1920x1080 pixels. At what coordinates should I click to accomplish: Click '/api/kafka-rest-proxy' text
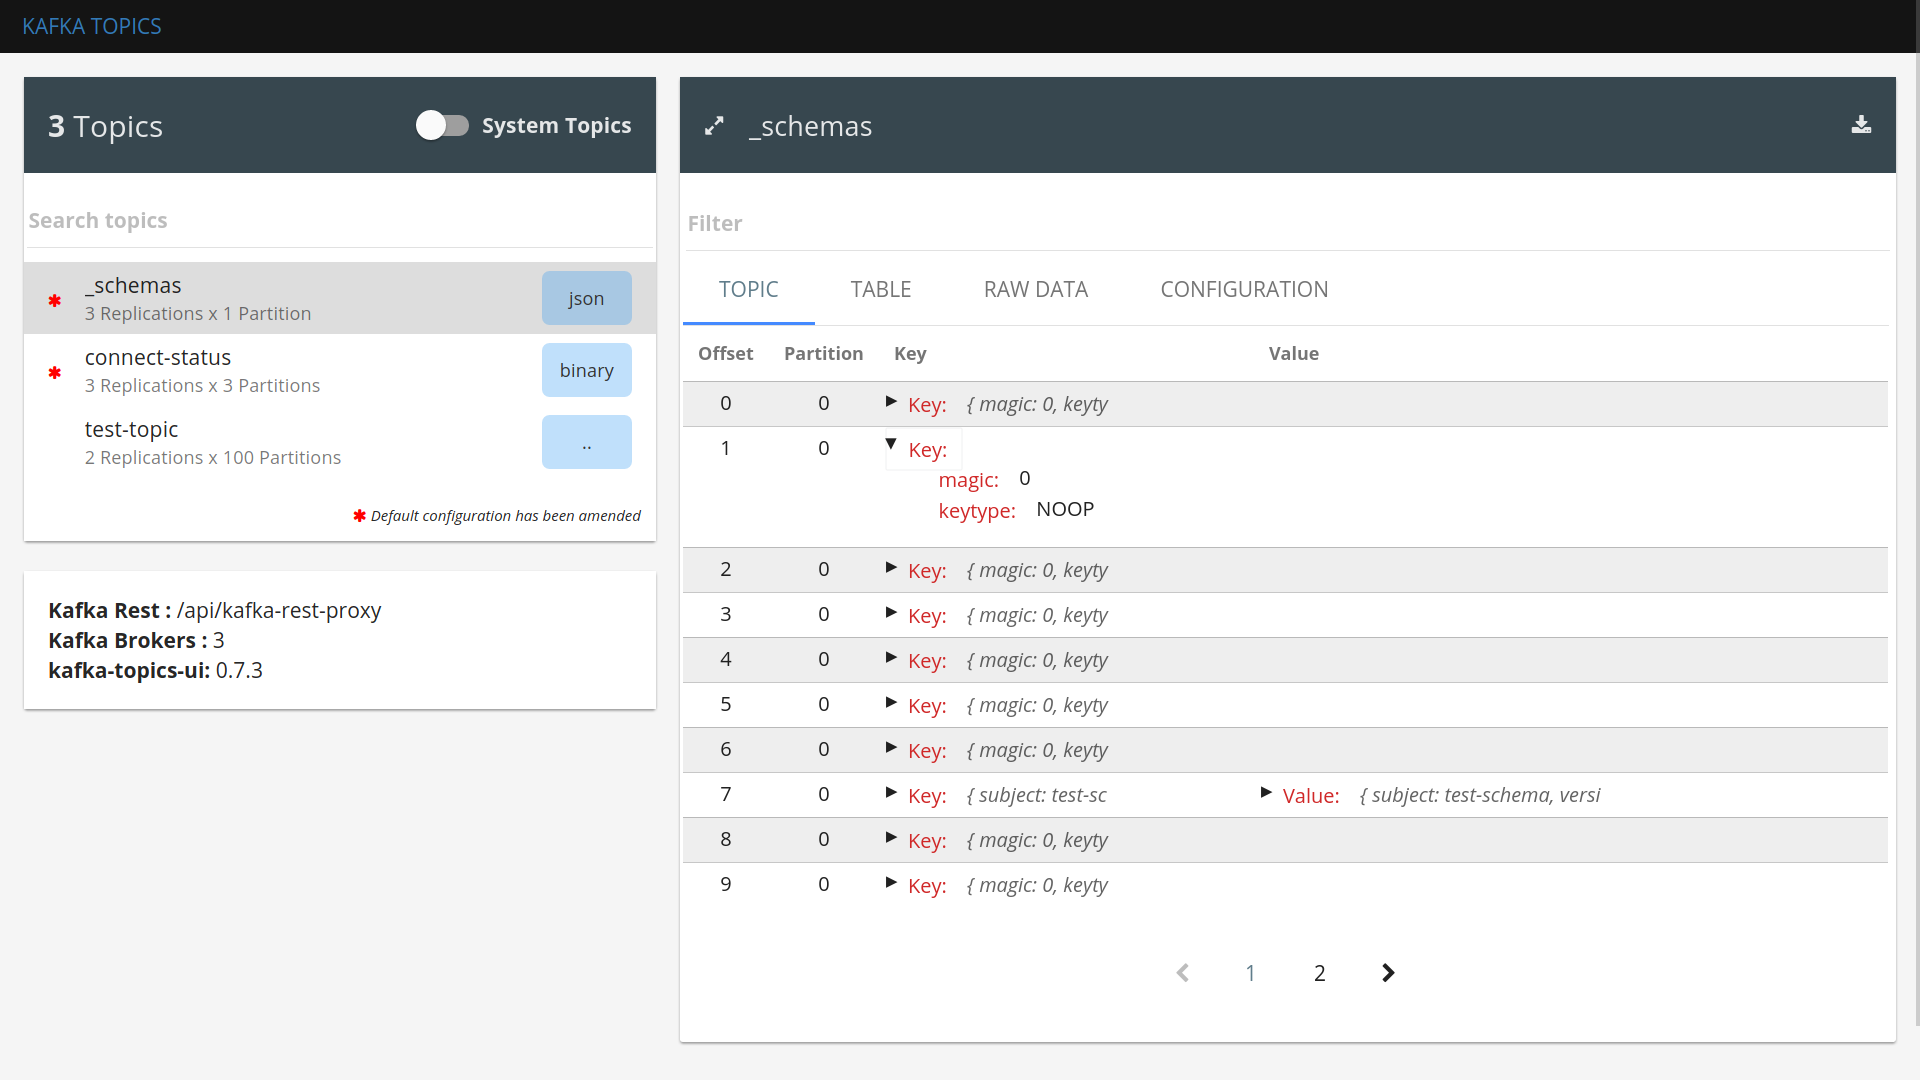(279, 611)
